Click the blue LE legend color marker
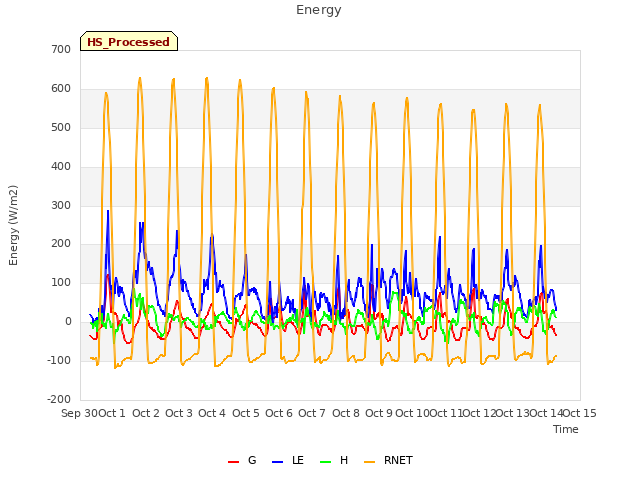This screenshot has width=640, height=480. click(277, 462)
